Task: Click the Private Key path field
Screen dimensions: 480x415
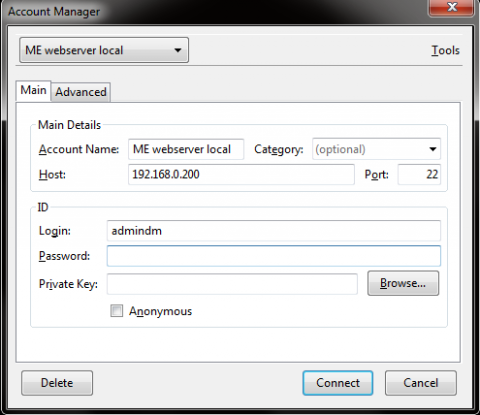Action: point(232,284)
